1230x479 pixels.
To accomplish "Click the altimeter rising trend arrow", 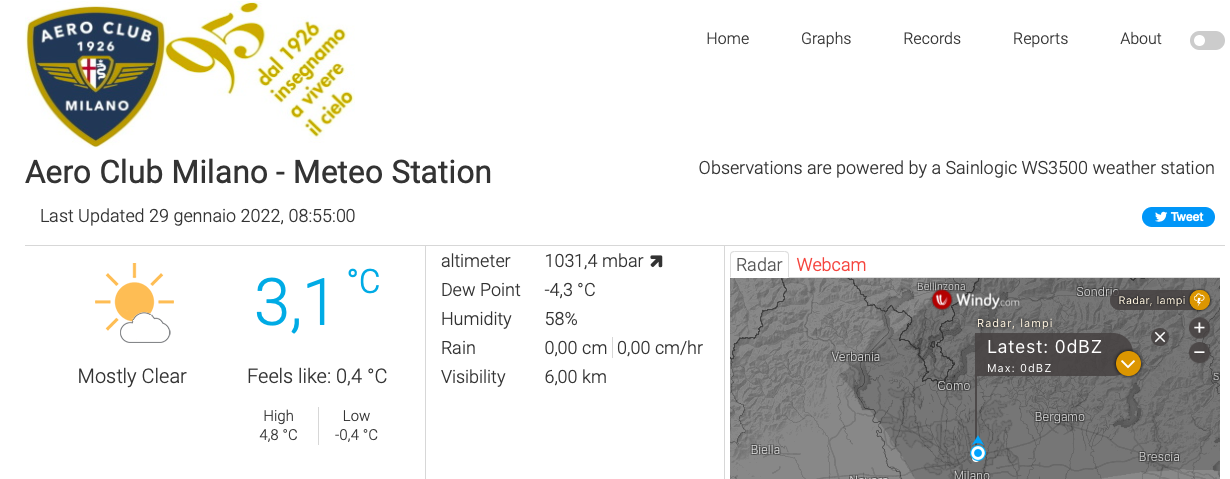I will 656,262.
